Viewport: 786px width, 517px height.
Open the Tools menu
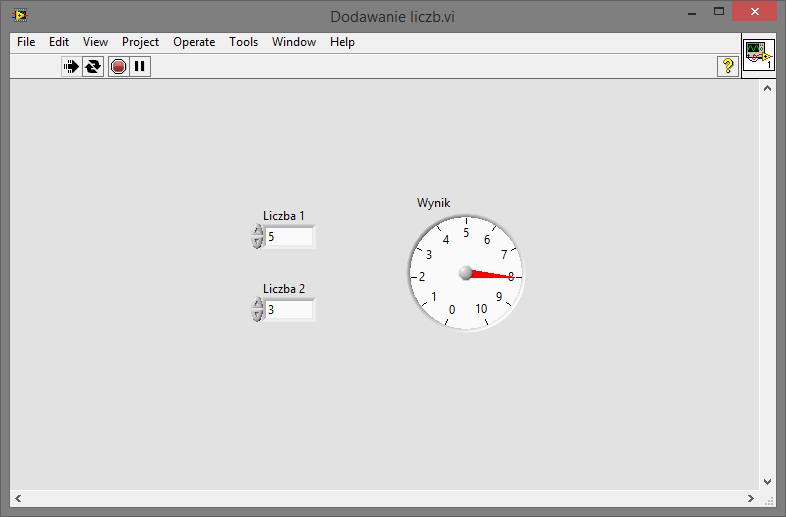pyautogui.click(x=243, y=42)
